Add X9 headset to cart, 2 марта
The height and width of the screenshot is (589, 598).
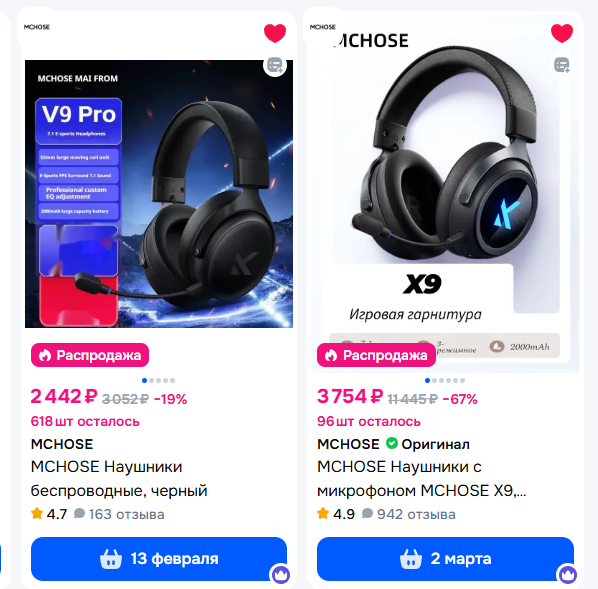coord(445,559)
